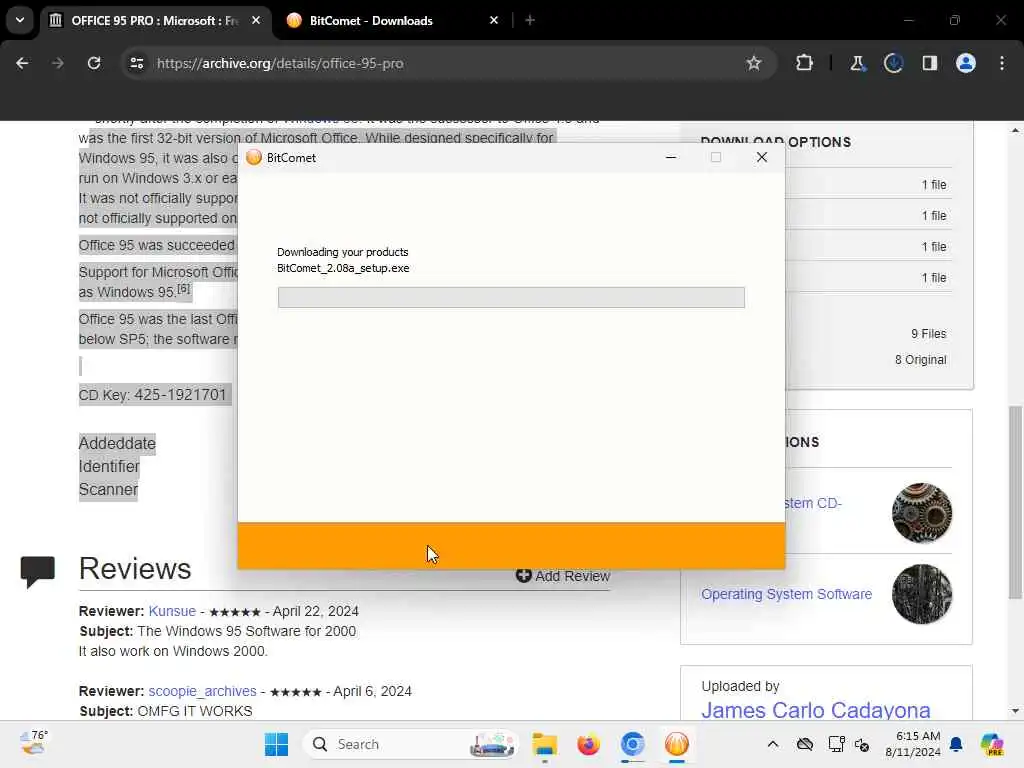Image resolution: width=1024 pixels, height=768 pixels.
Task: Open Windows Start menu
Action: [x=276, y=744]
